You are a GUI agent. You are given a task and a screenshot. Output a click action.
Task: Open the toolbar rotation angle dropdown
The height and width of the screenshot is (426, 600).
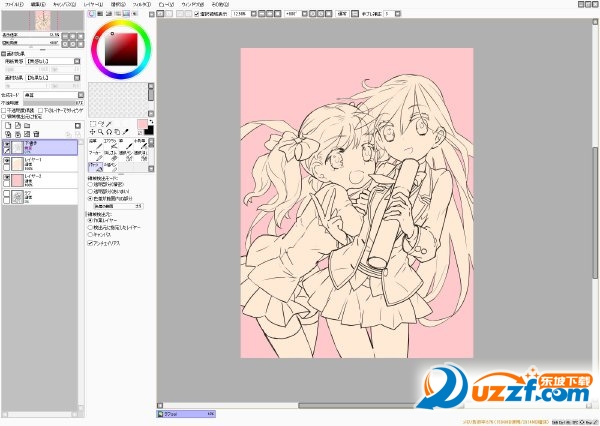point(305,14)
